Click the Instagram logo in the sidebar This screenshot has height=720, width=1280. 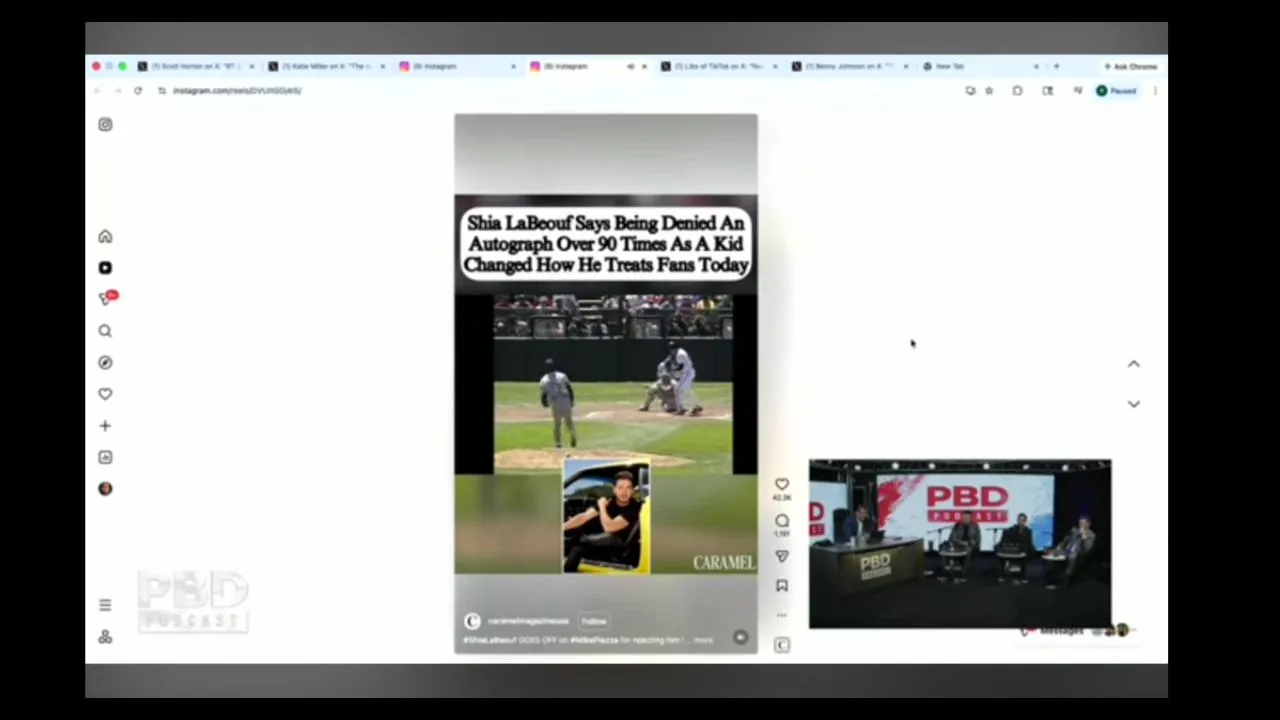point(105,125)
